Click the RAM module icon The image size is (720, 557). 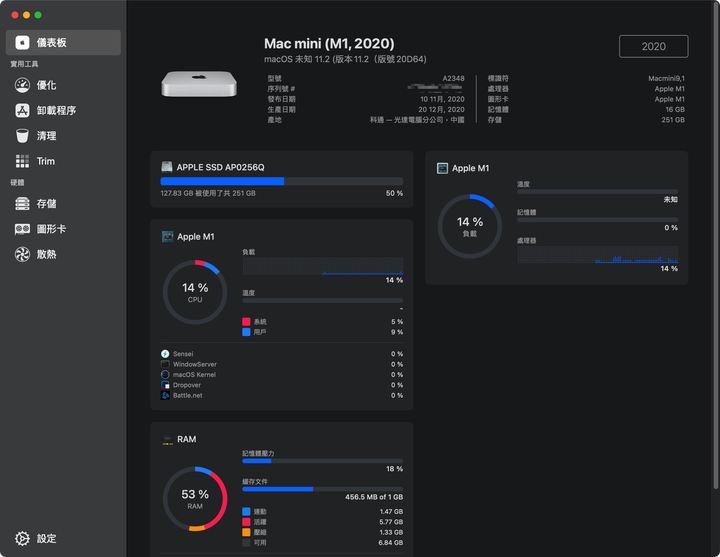(168, 439)
